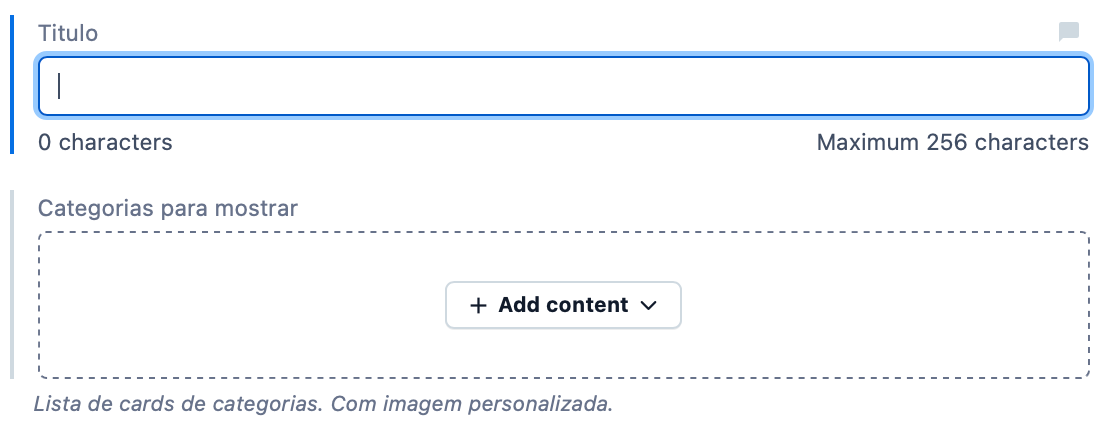Place the cursor at the Titulo input start
Image resolution: width=1110 pixels, height=430 pixels.
(61, 86)
